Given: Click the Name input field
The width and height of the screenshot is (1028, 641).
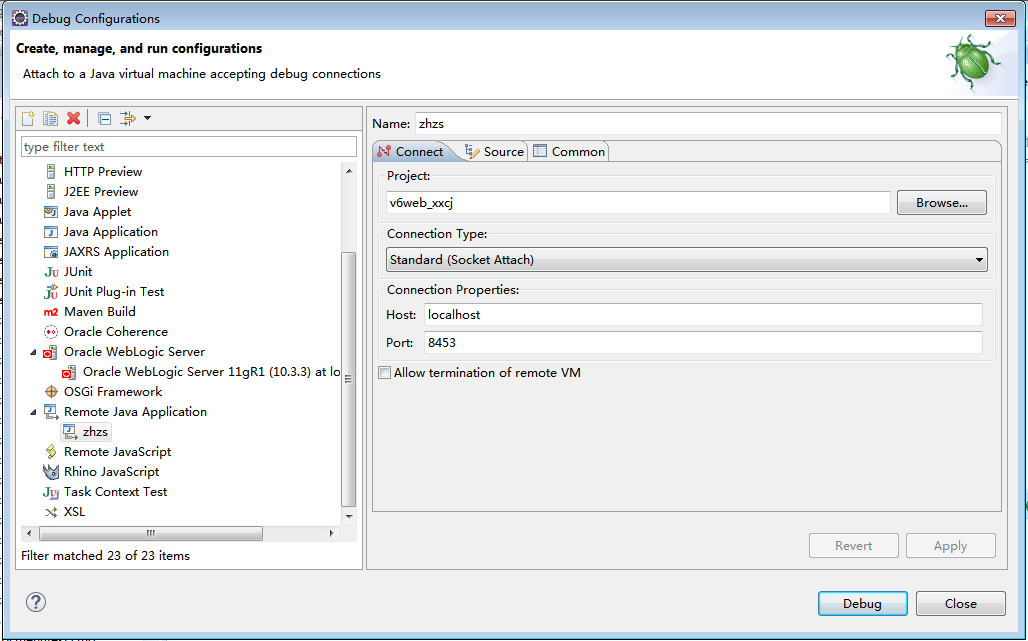Looking at the screenshot, I should [x=708, y=123].
